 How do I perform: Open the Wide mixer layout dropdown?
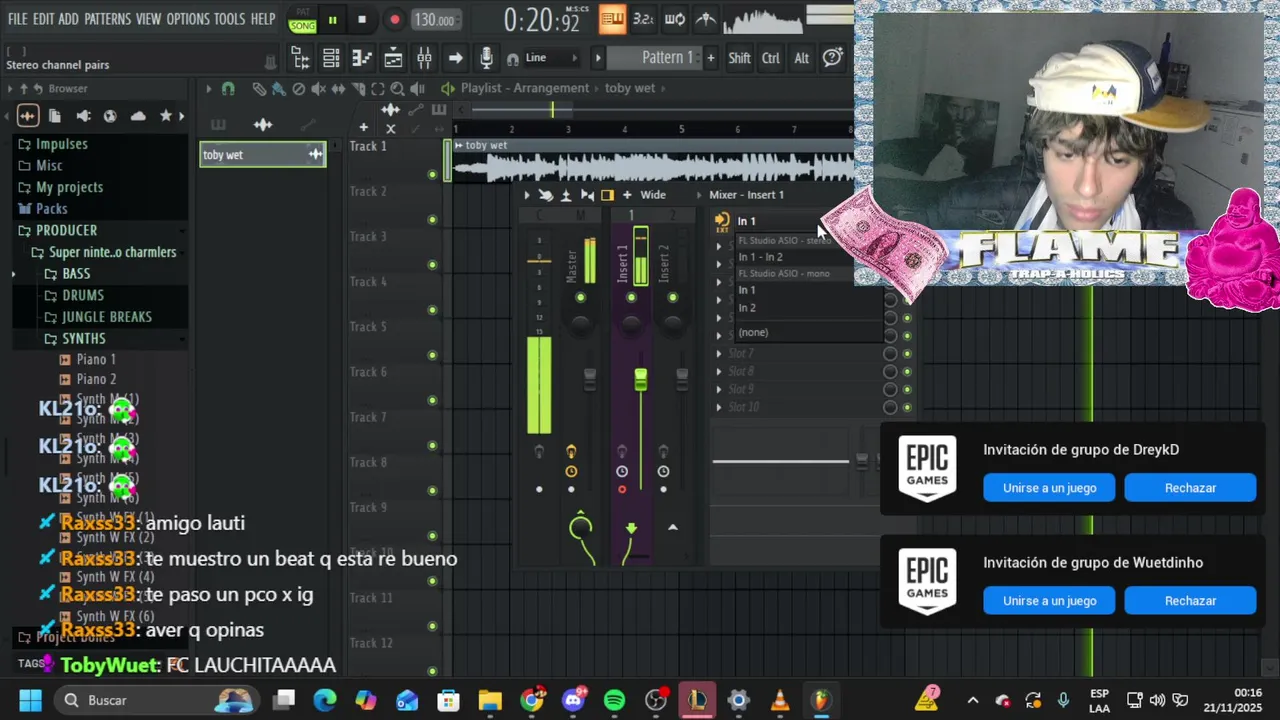point(653,195)
